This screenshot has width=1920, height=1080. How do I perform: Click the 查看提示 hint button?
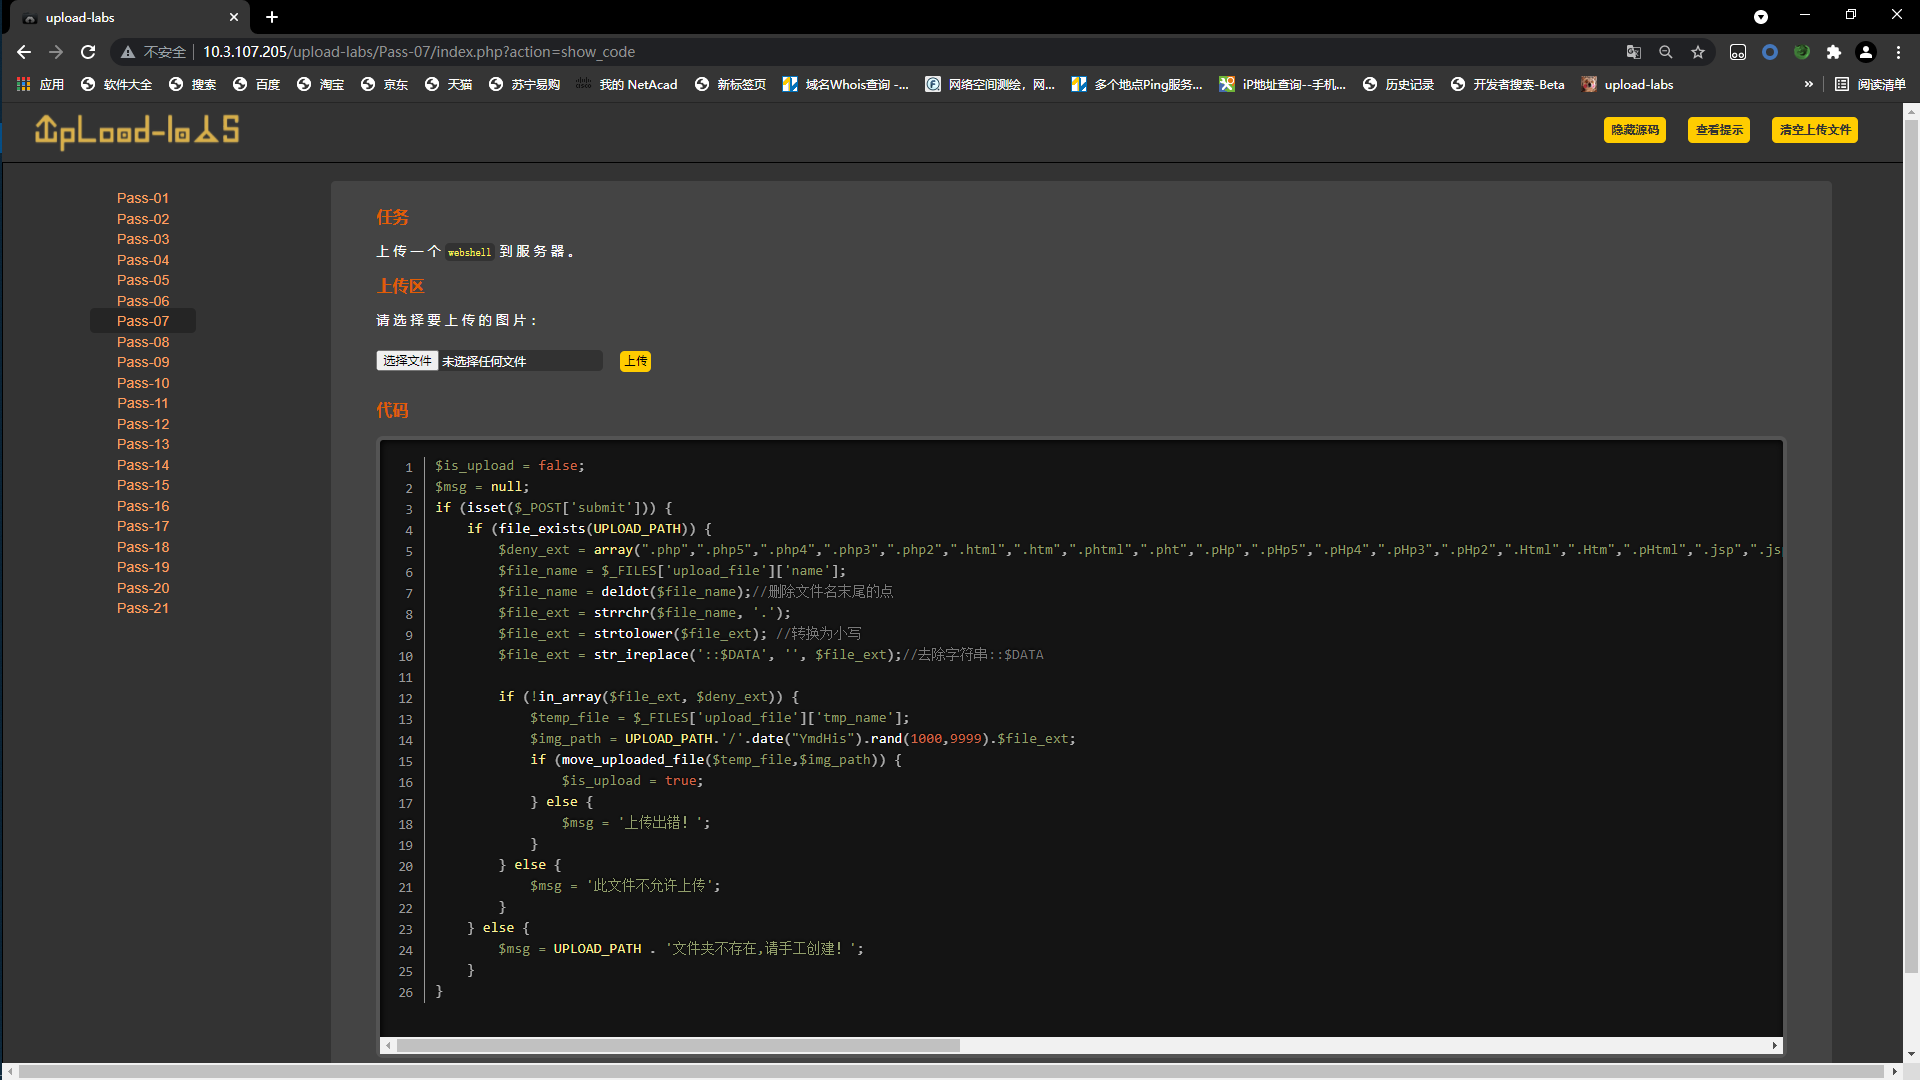click(1718, 130)
